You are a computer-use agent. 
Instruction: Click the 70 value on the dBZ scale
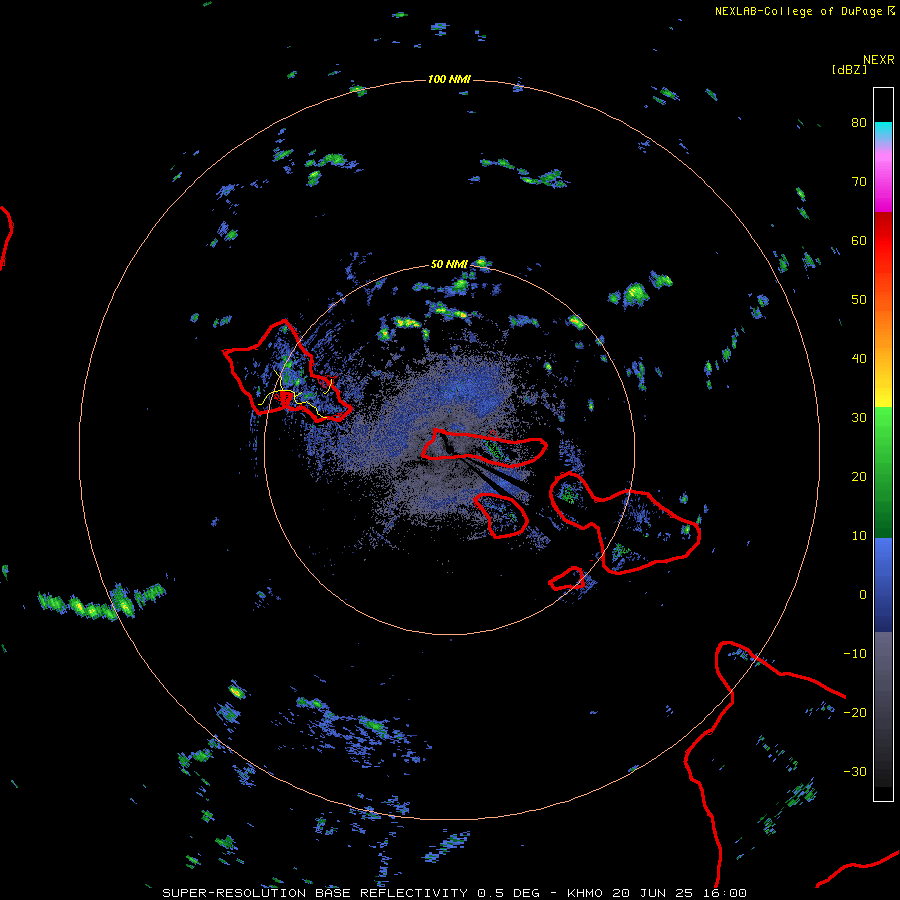(x=859, y=182)
